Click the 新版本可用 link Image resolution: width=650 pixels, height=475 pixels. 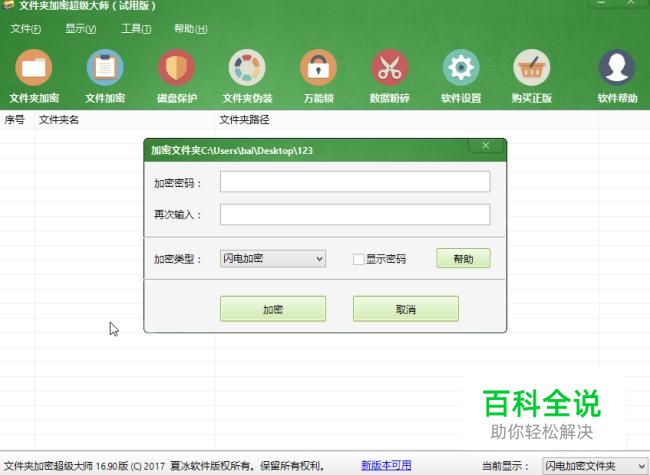[x=386, y=465]
